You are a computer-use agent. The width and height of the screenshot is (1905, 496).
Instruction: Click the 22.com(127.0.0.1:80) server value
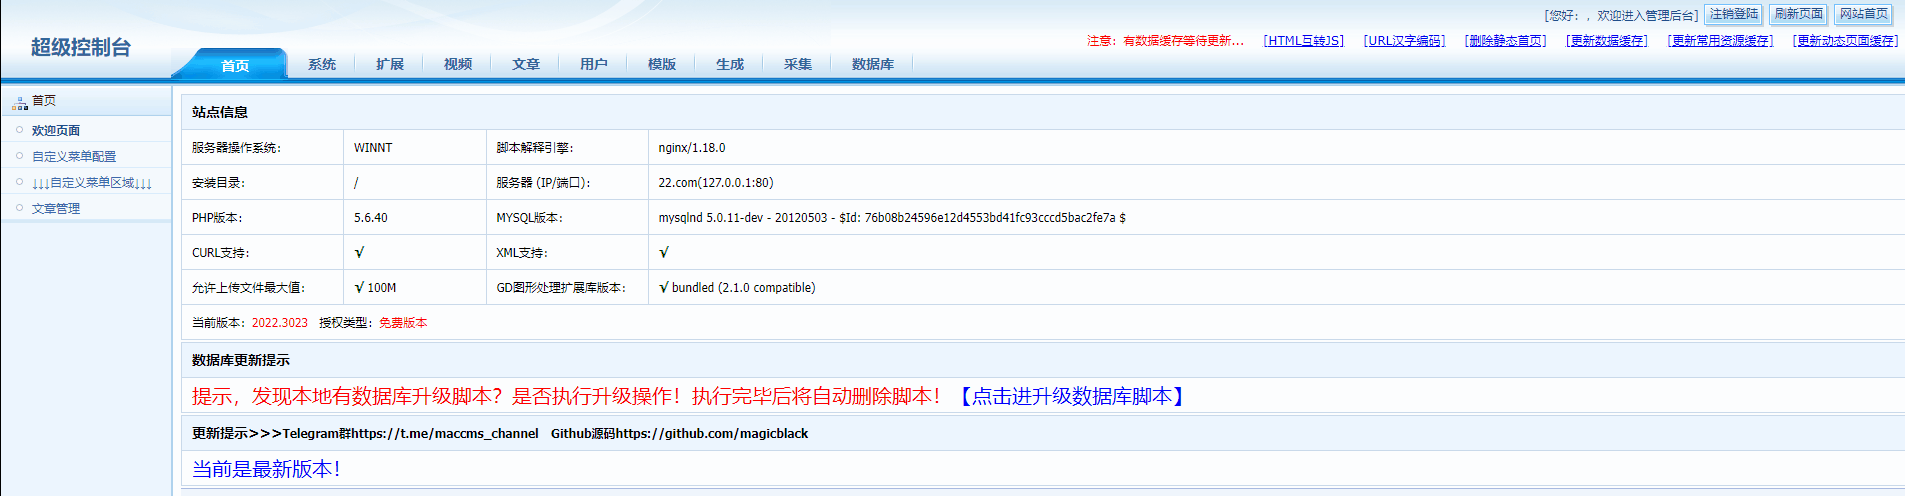[x=716, y=183]
